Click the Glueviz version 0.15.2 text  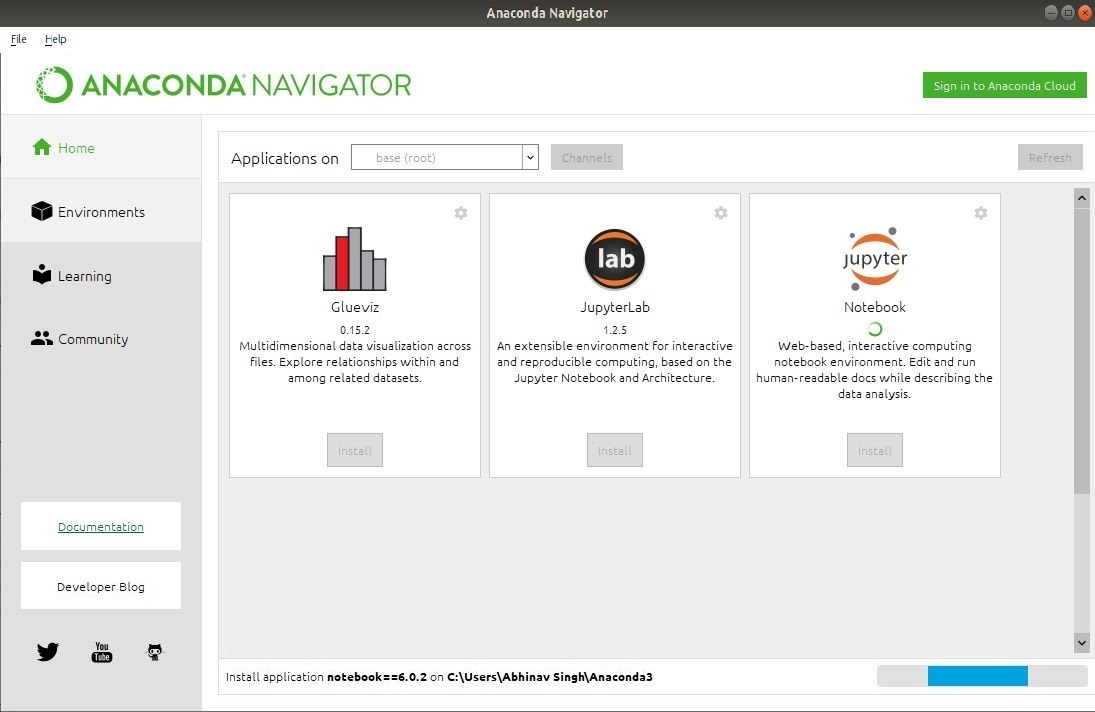pyautogui.click(x=355, y=329)
